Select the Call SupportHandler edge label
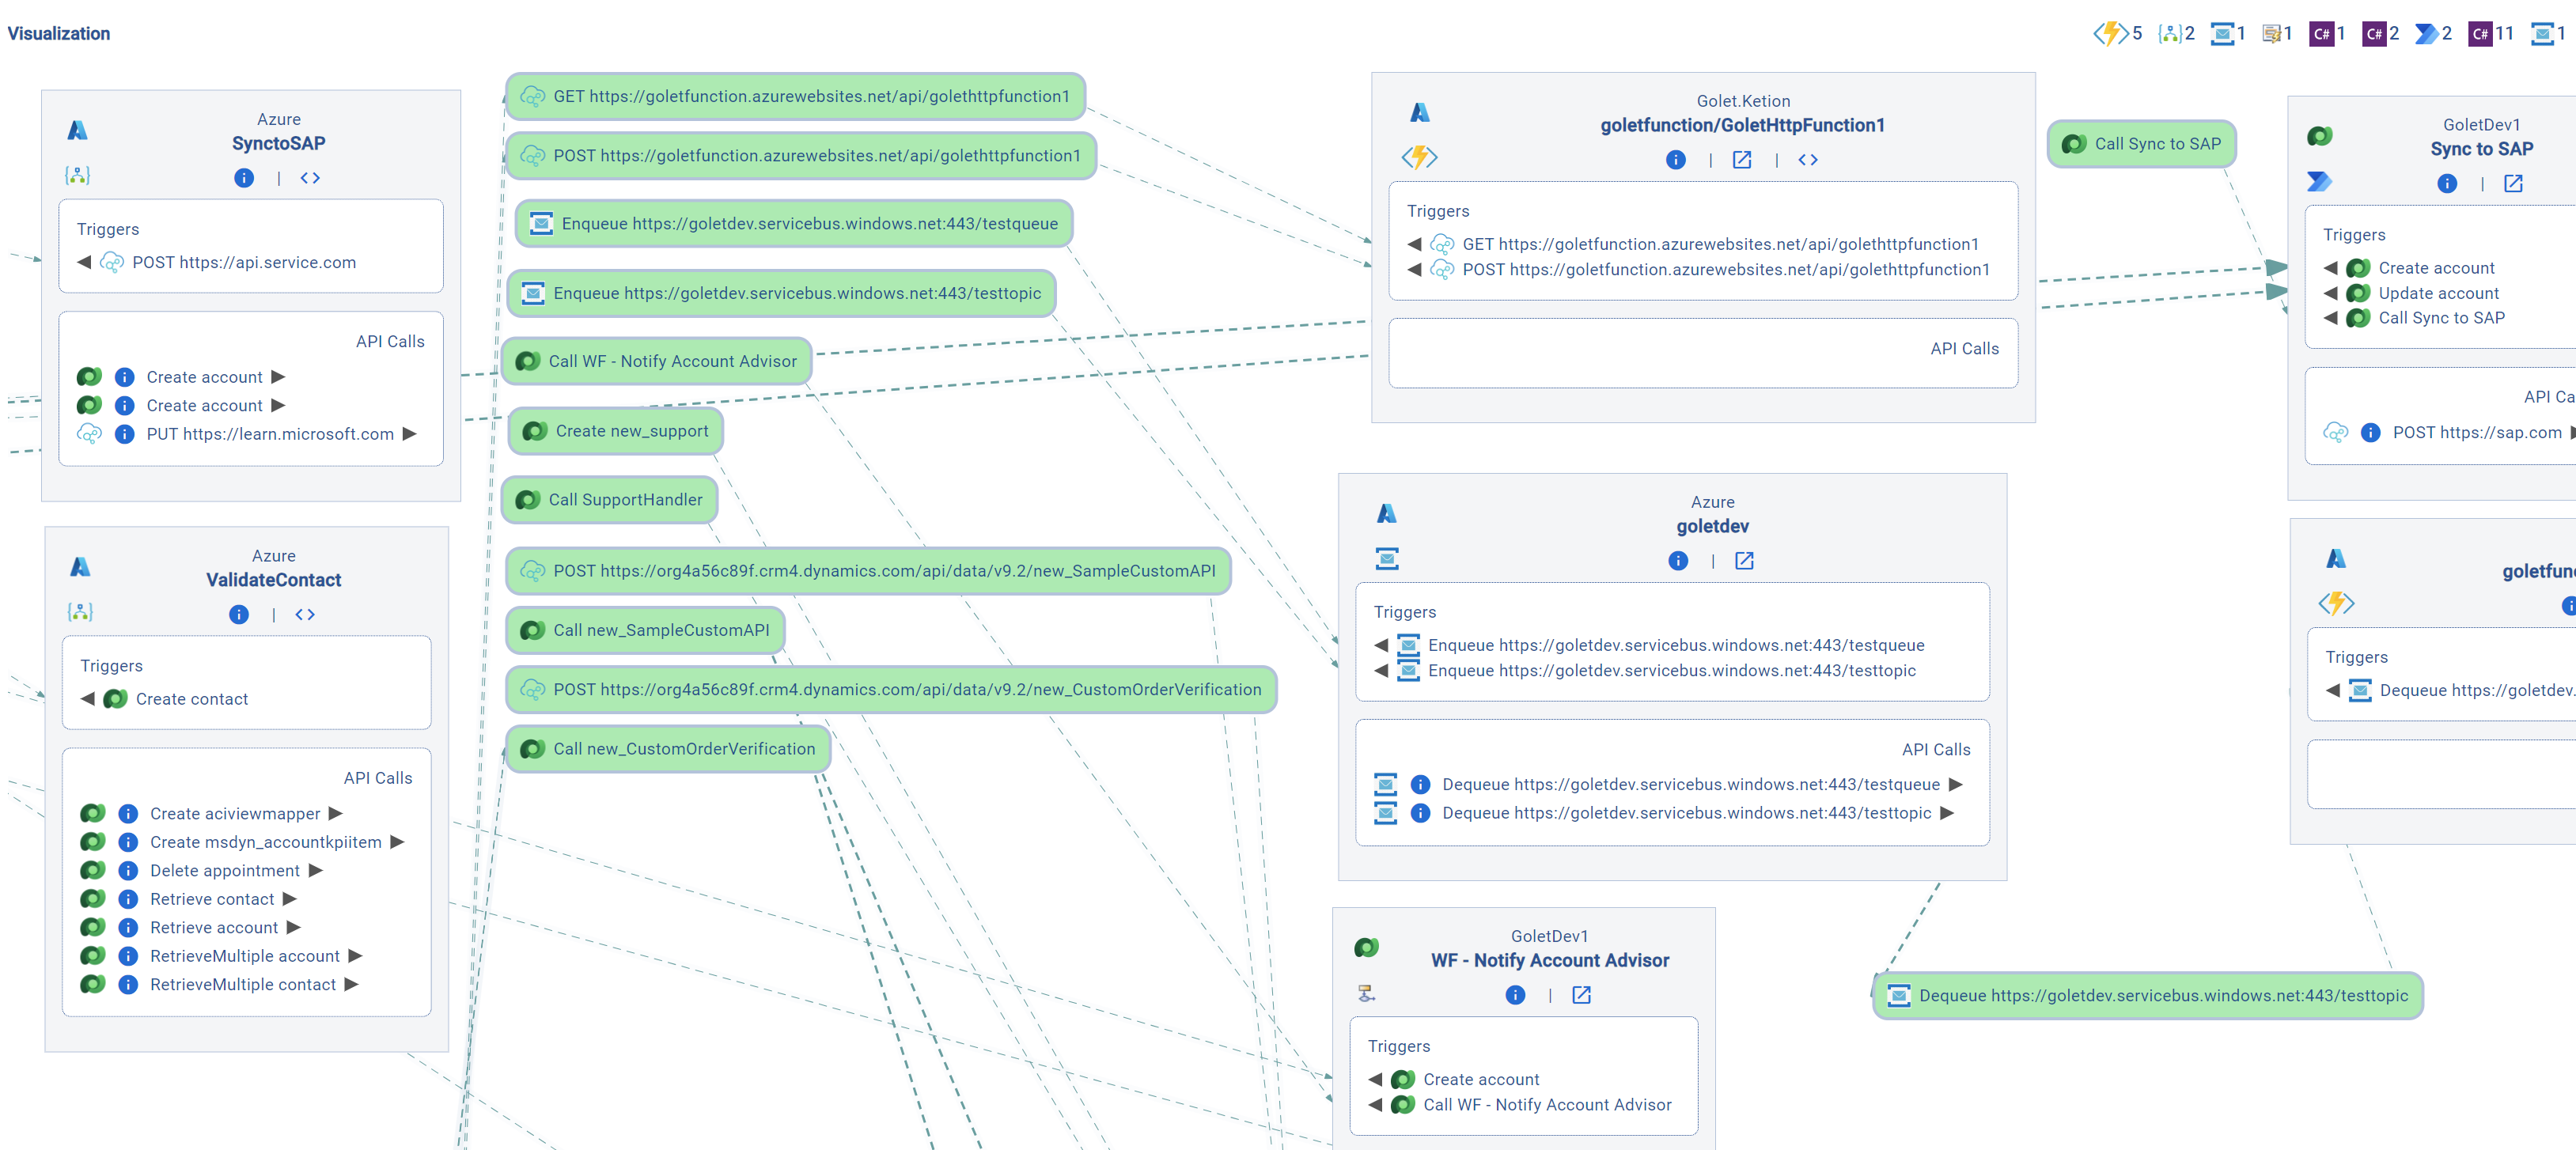Viewport: 2576px width, 1150px height. coord(609,500)
